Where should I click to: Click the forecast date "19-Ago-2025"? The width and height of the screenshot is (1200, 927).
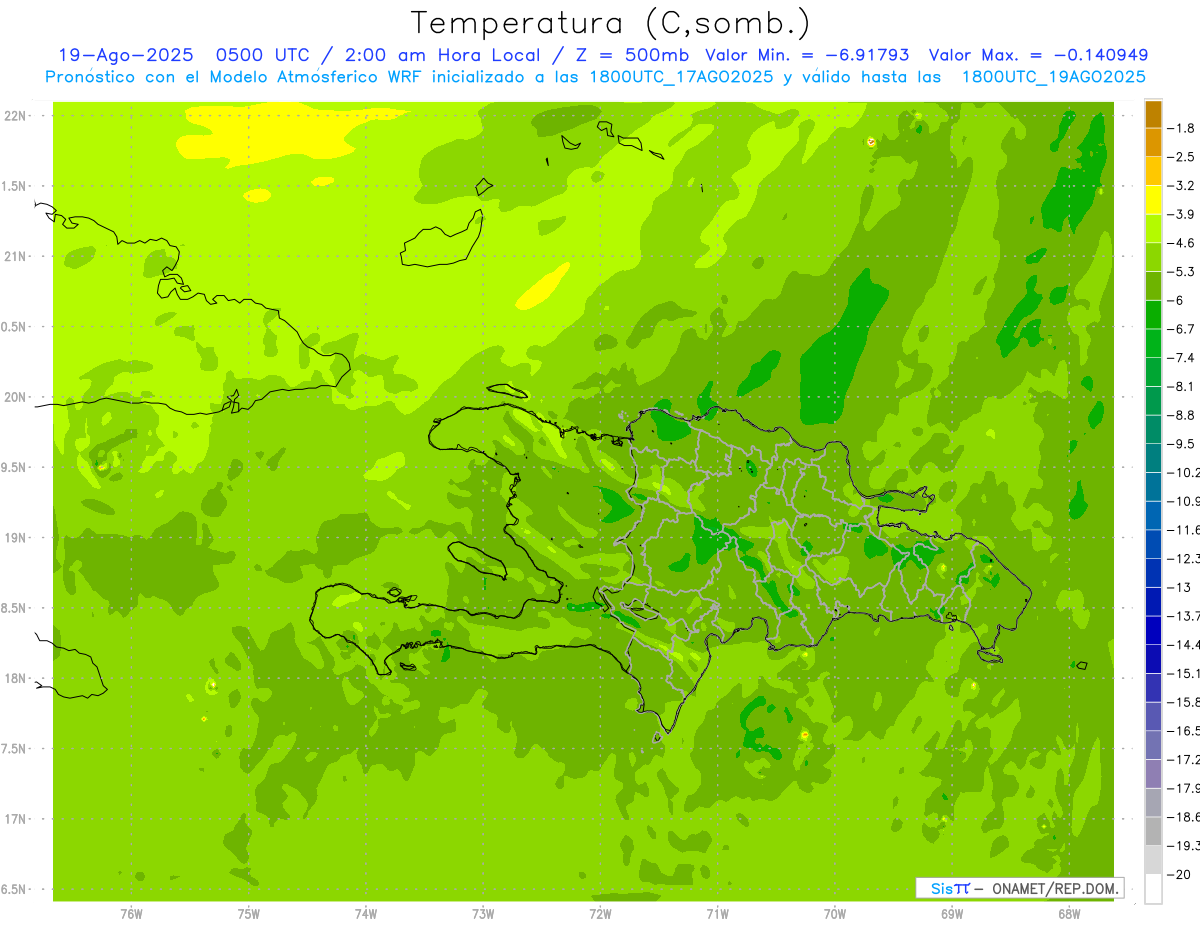(x=126, y=55)
